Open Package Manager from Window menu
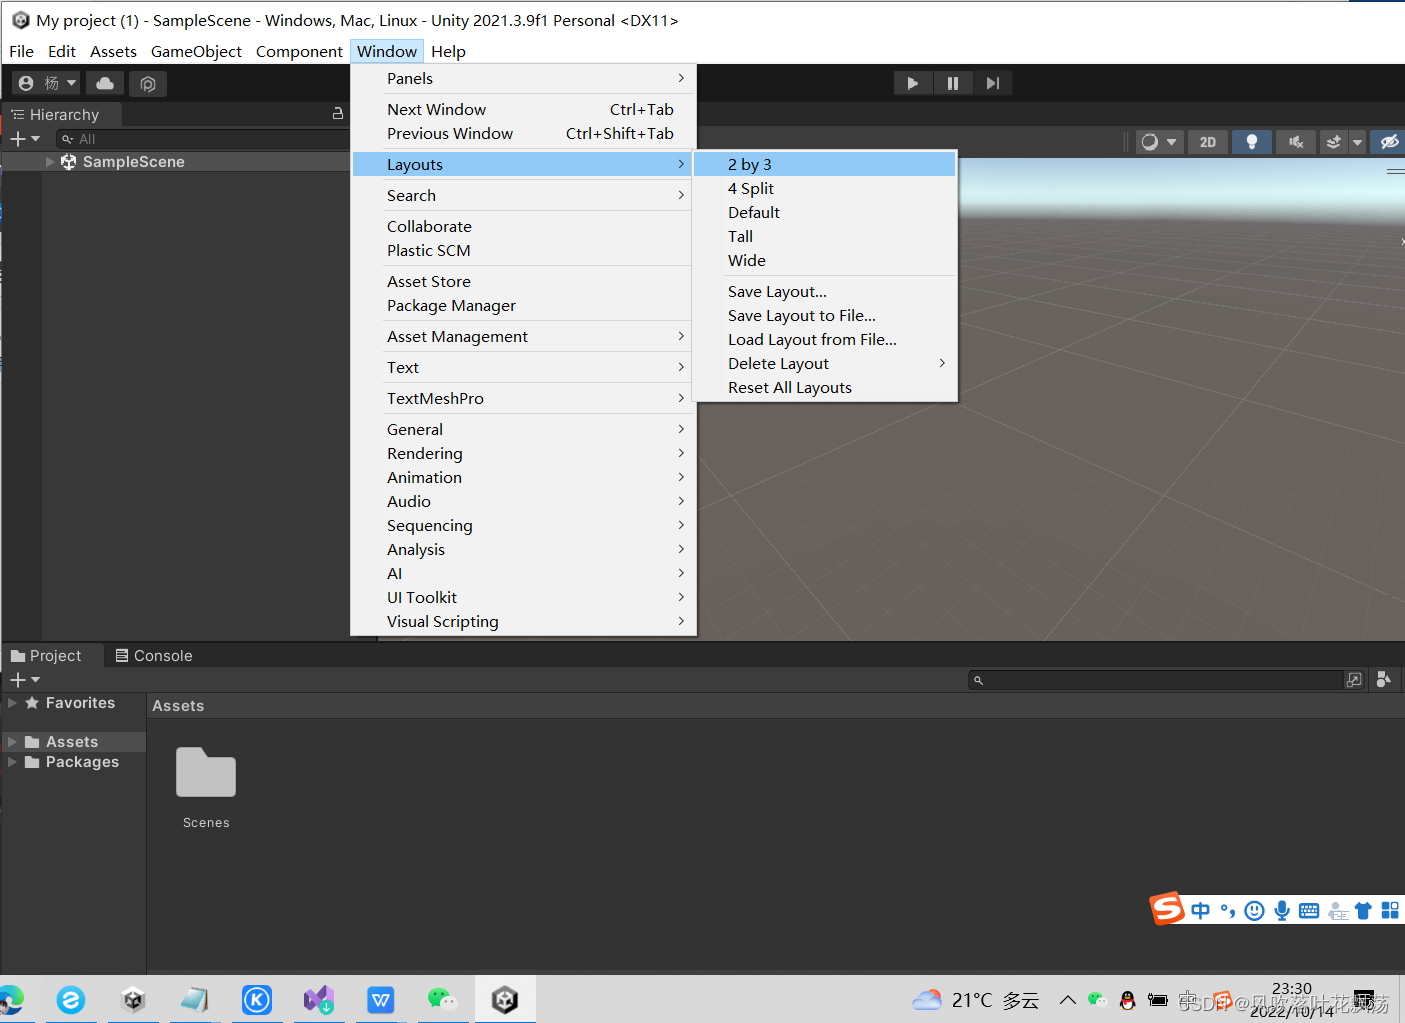The image size is (1405, 1023). click(523, 305)
